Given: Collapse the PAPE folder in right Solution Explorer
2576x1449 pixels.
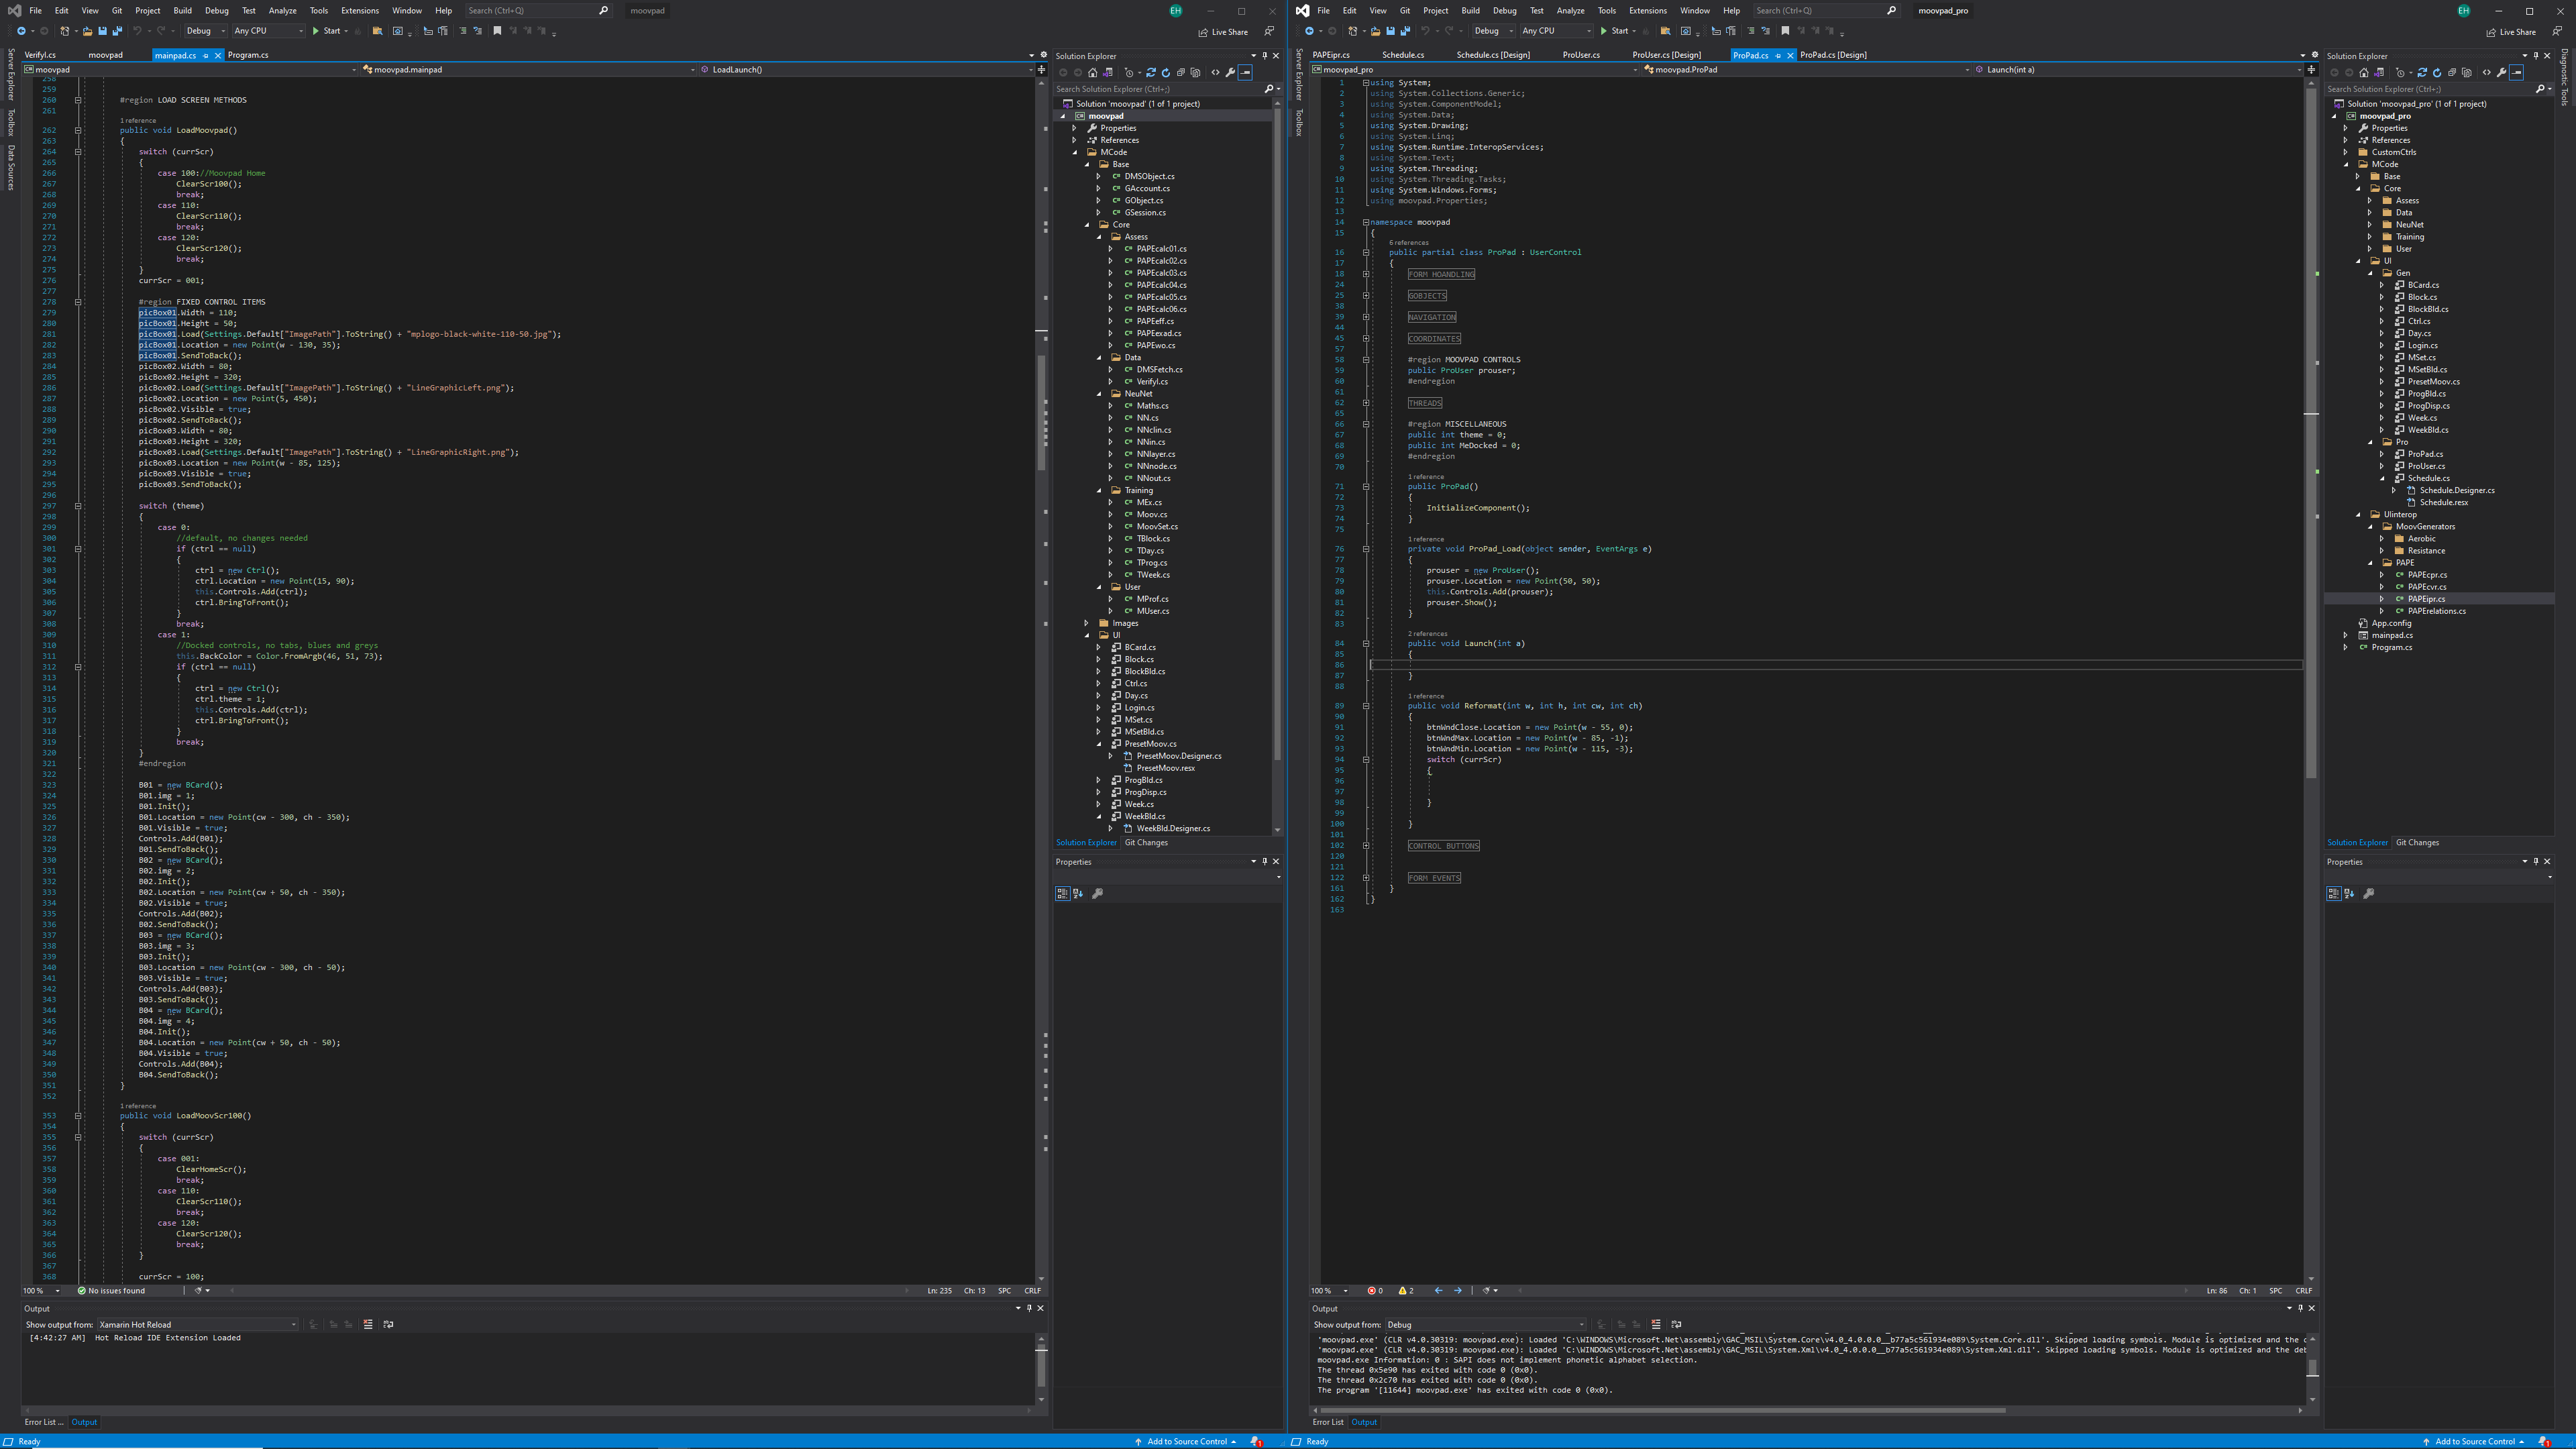Looking at the screenshot, I should pos(2371,563).
